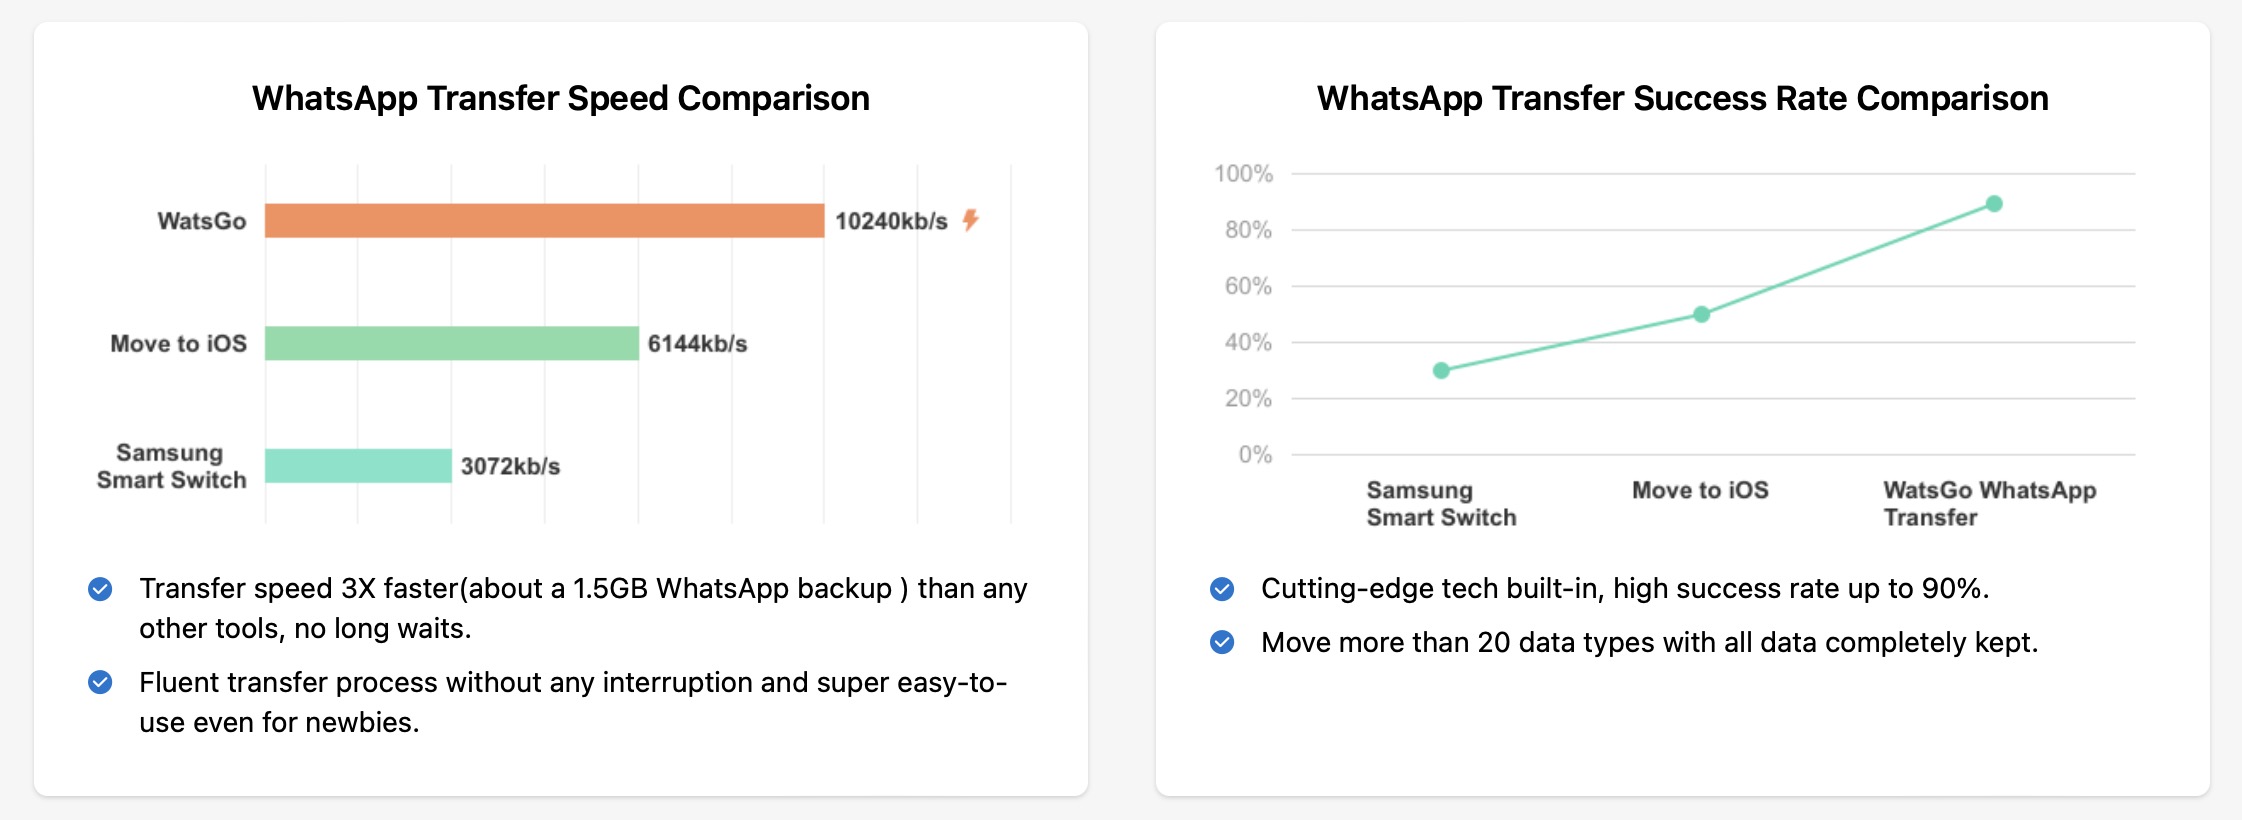Viewport: 2242px width, 820px height.
Task: Click the 10240kb/s speed label
Action: click(891, 221)
